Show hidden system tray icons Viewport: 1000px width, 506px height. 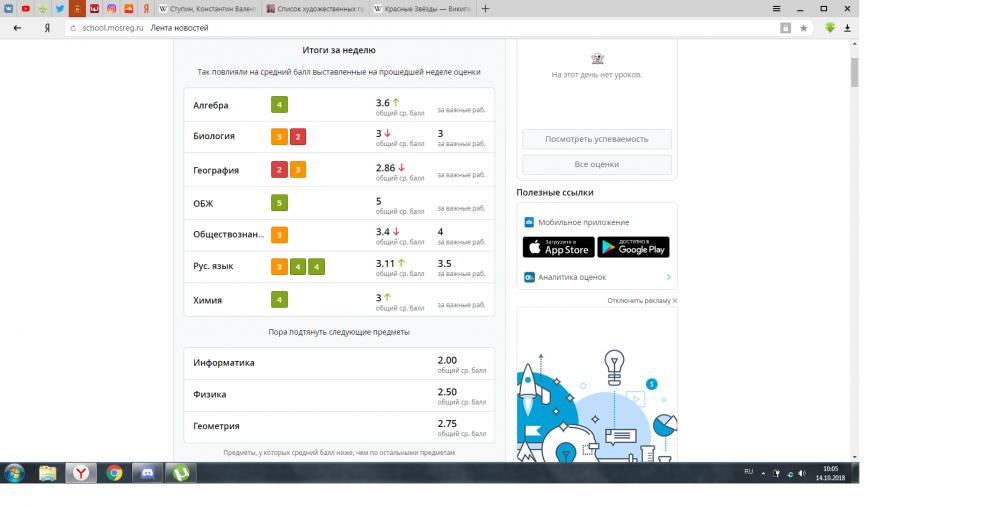point(763,473)
